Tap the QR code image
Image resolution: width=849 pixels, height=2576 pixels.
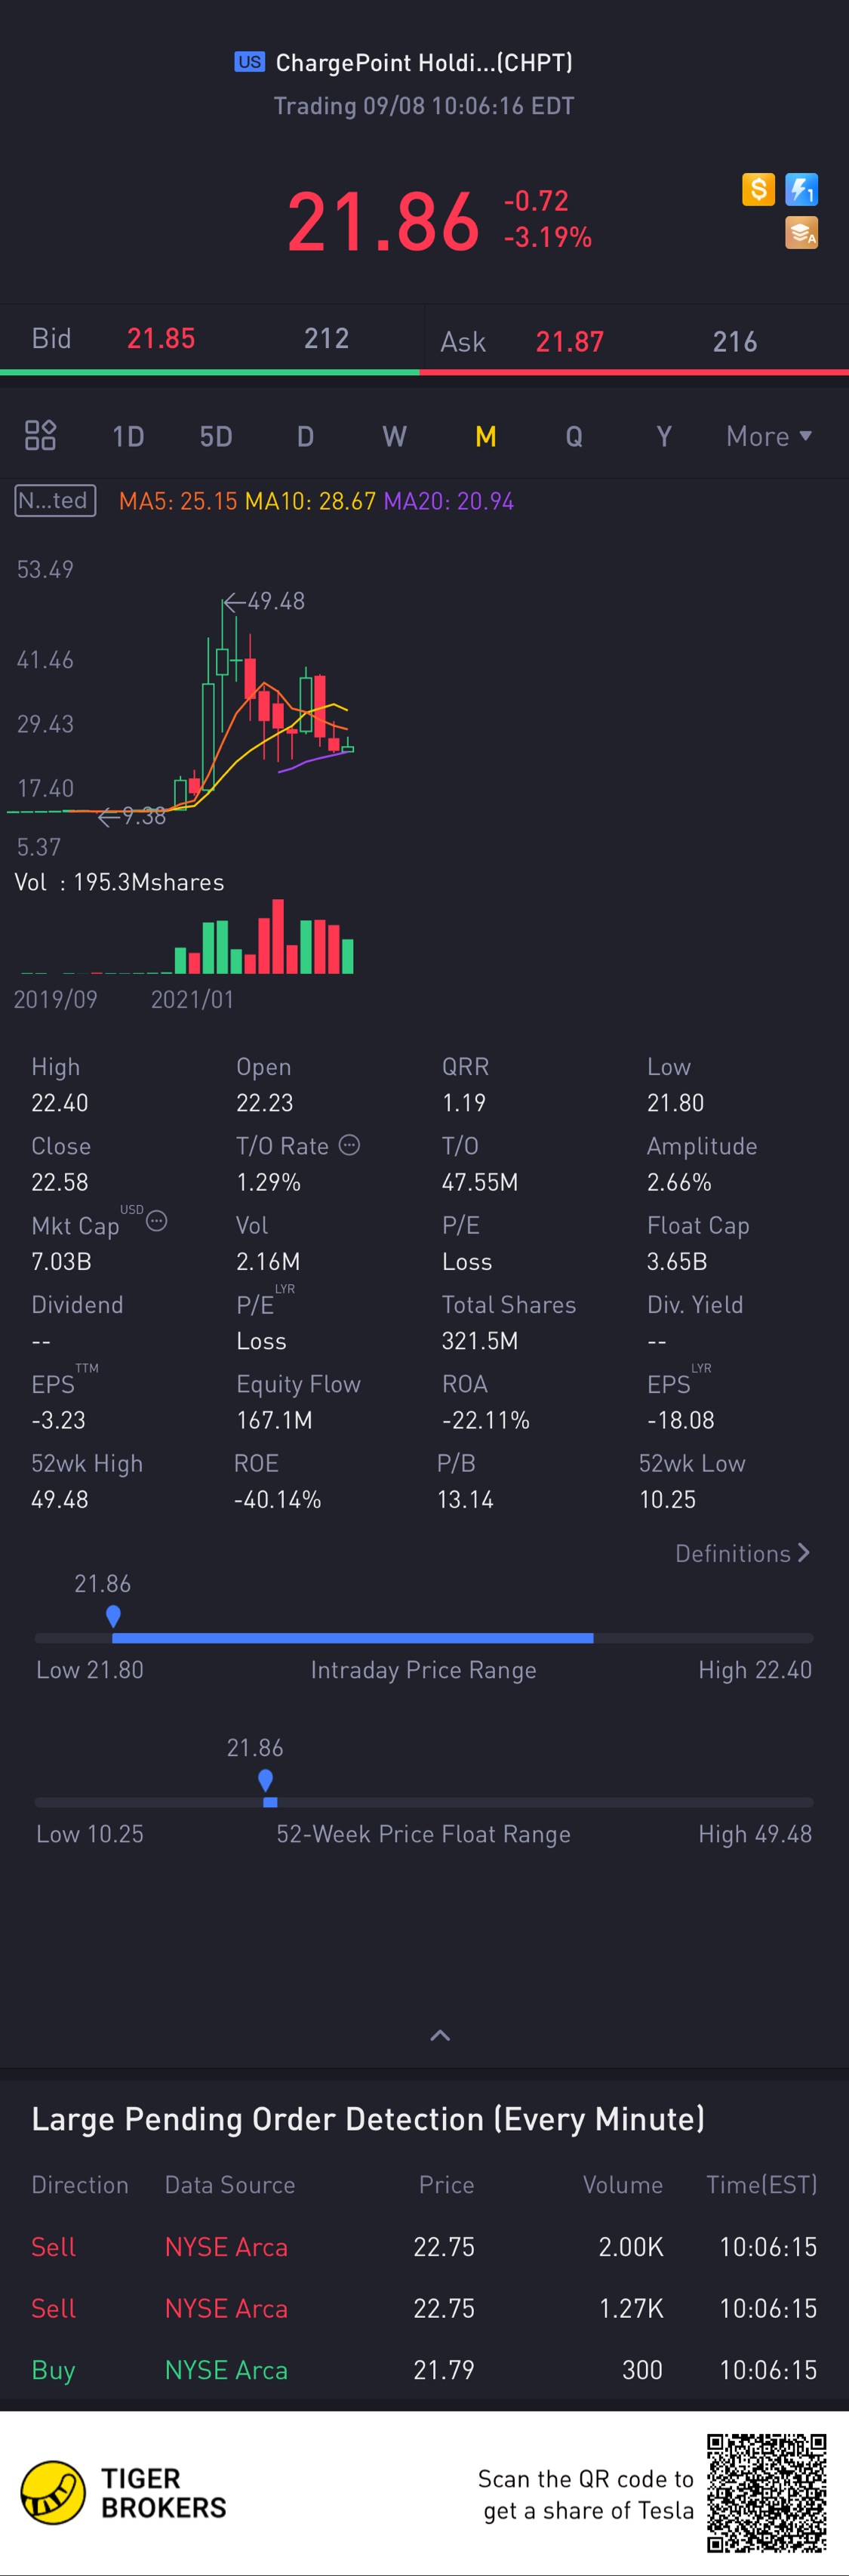(767, 2493)
